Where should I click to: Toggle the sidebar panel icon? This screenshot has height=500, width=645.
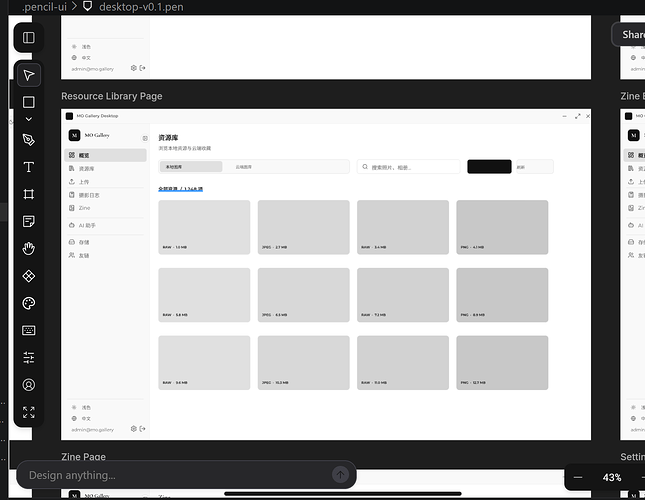click(28, 38)
